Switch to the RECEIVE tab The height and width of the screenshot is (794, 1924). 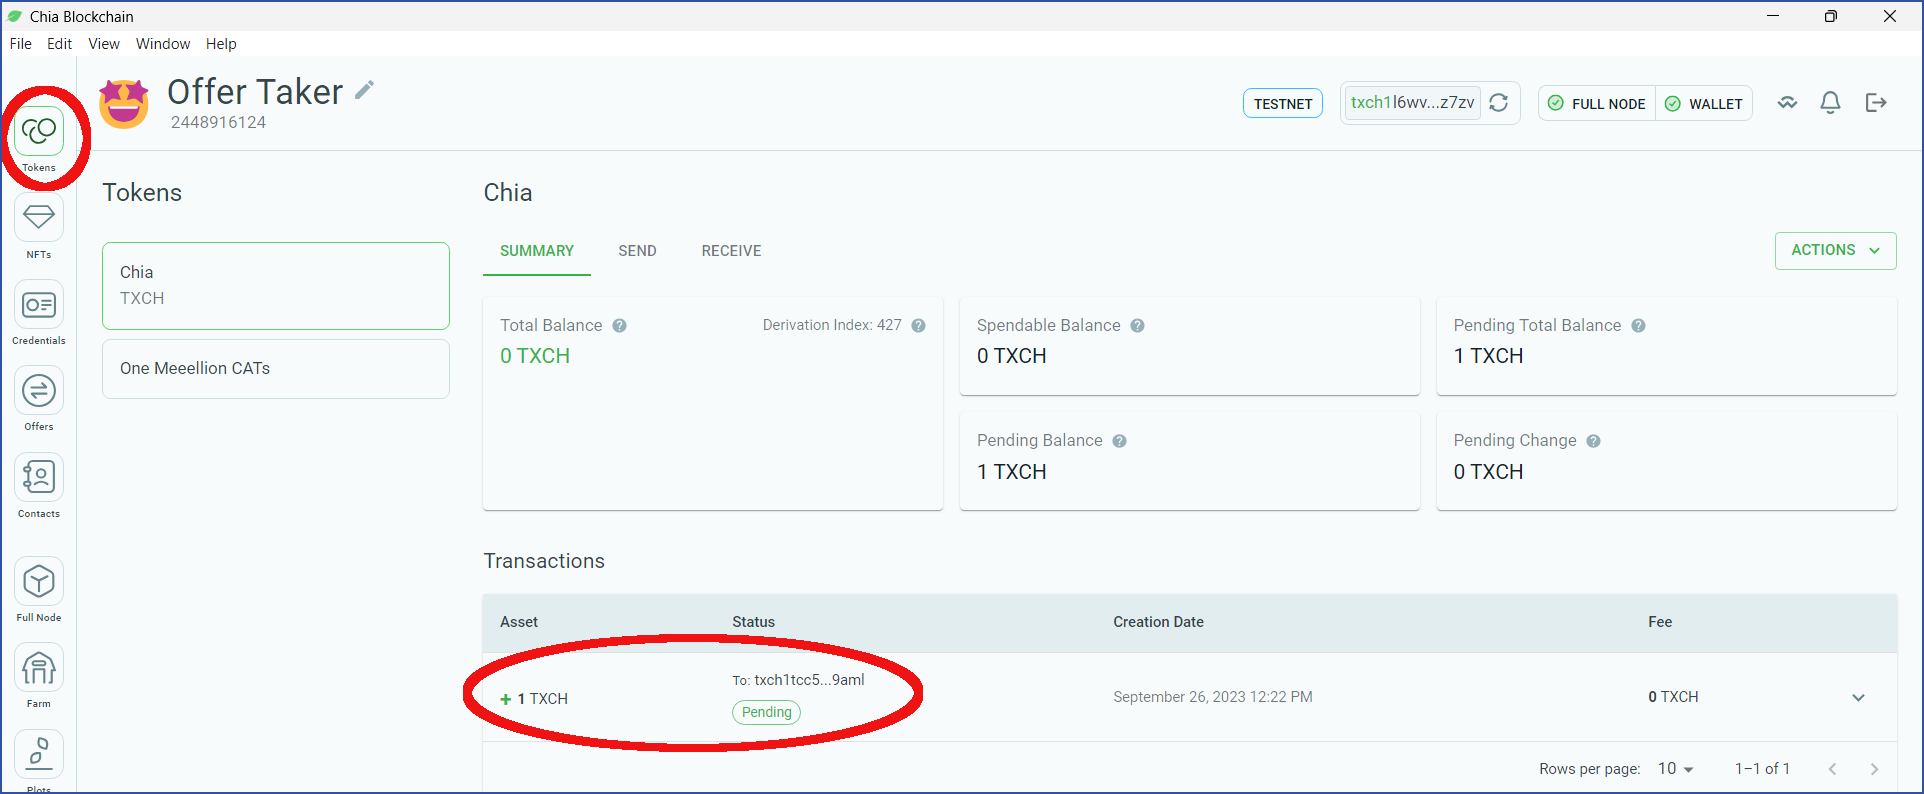click(x=731, y=251)
